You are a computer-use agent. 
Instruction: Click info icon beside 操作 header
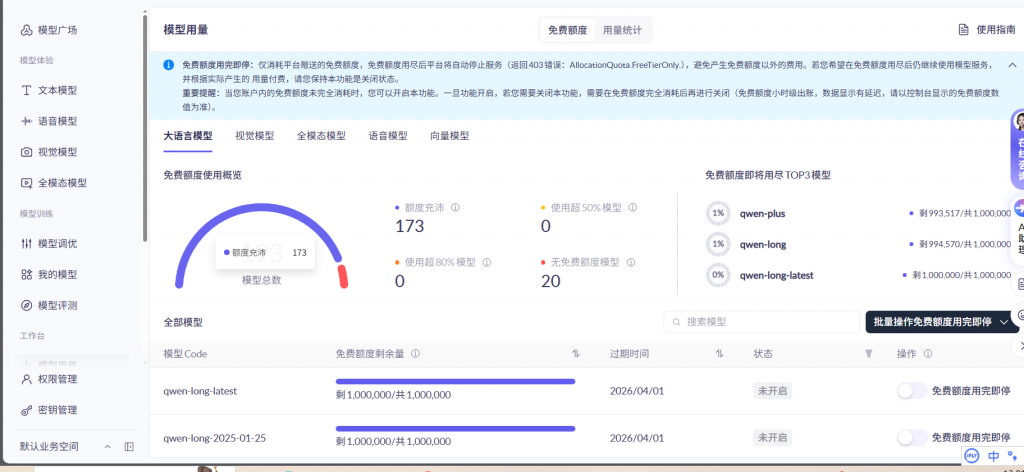click(x=927, y=353)
